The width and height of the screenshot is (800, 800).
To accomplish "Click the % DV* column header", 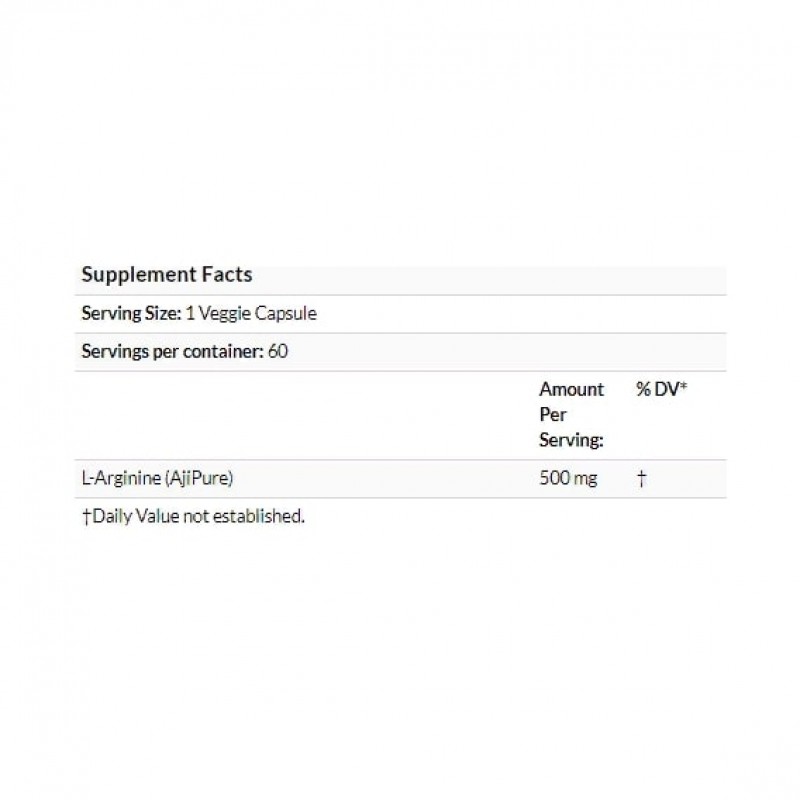I will [661, 389].
